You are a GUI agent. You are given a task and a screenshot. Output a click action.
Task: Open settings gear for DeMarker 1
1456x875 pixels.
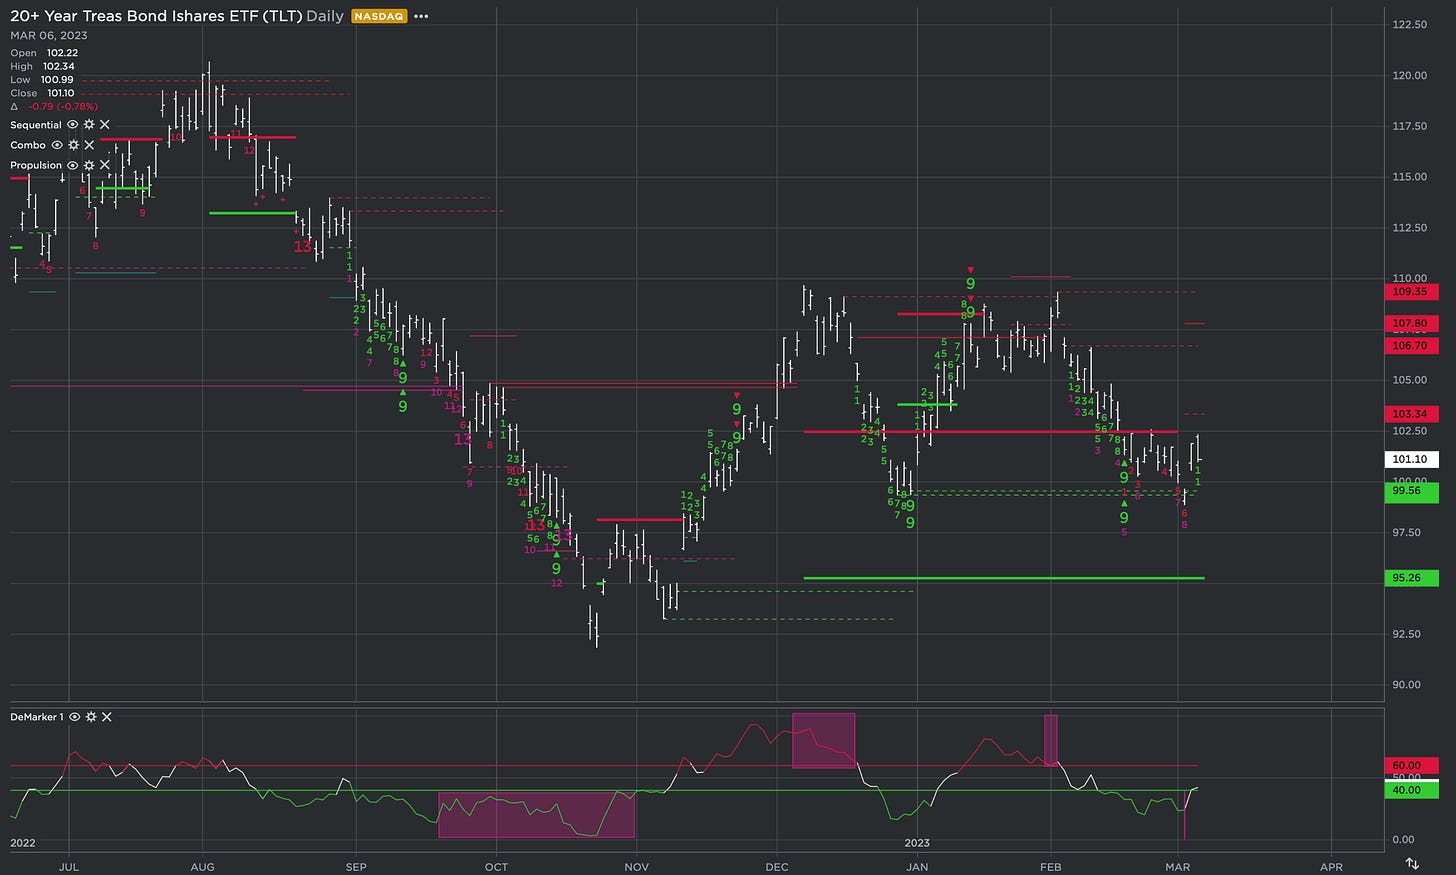(x=91, y=717)
